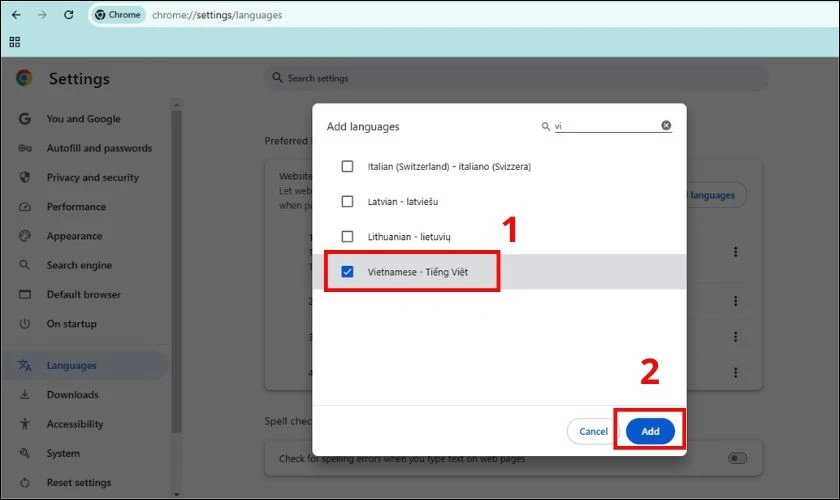Open the fourth language row's three-dot menu
Screen dimensions: 840x500
pos(736,372)
